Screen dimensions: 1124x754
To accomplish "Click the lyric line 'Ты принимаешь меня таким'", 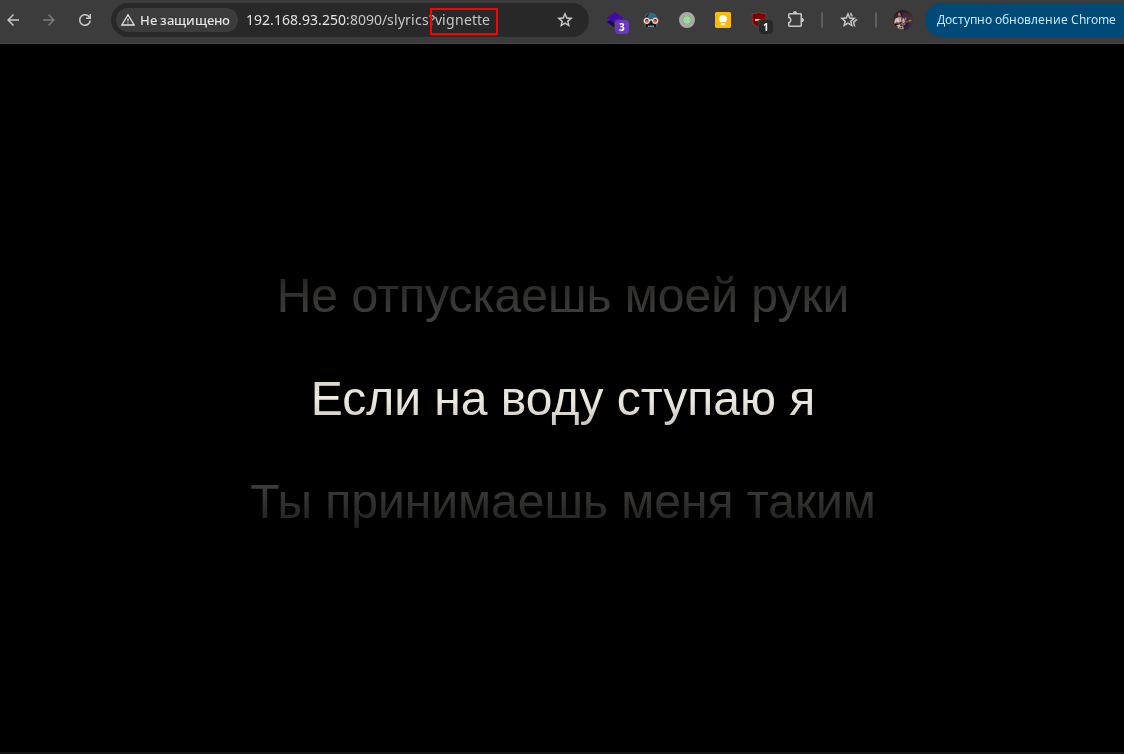I will click(x=562, y=502).
